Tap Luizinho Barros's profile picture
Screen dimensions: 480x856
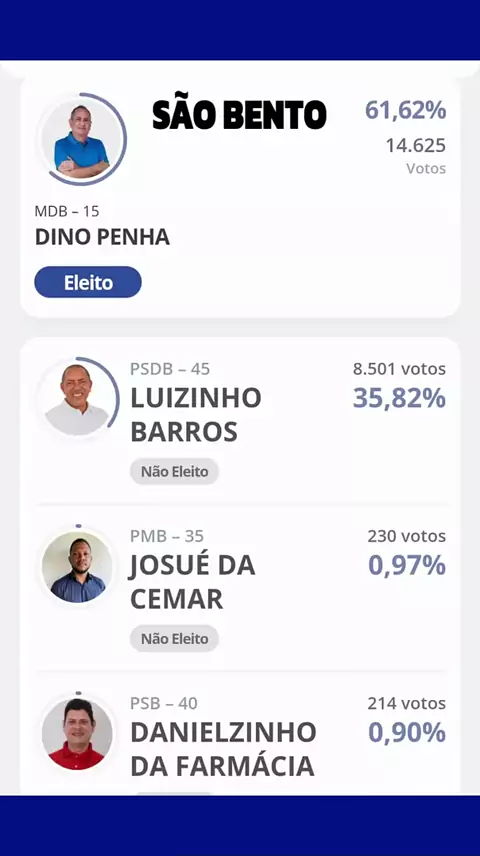coord(77,400)
